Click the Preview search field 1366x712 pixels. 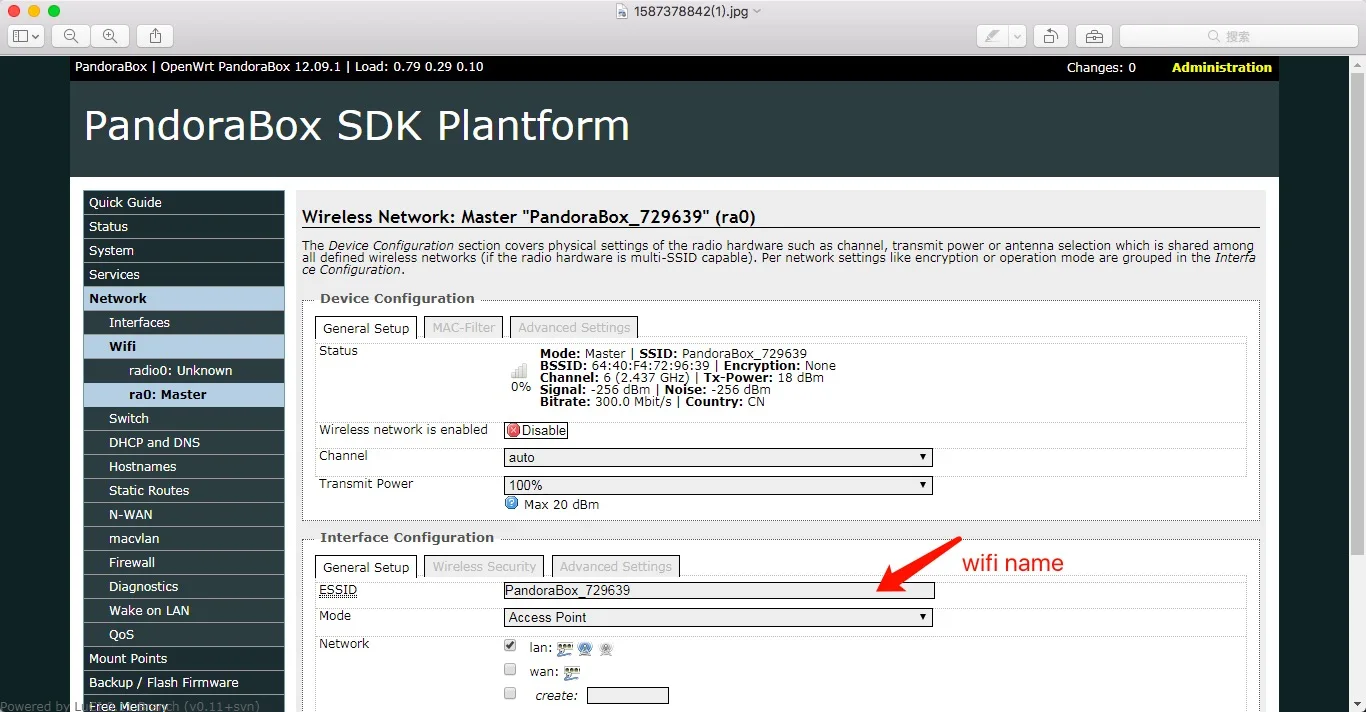[1237, 36]
